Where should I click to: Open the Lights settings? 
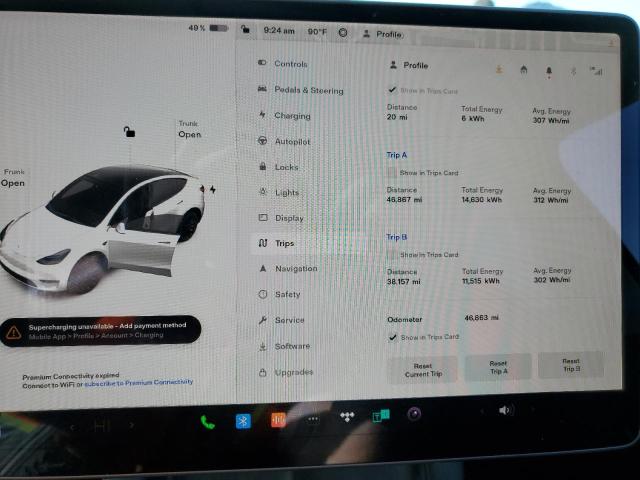(x=279, y=192)
